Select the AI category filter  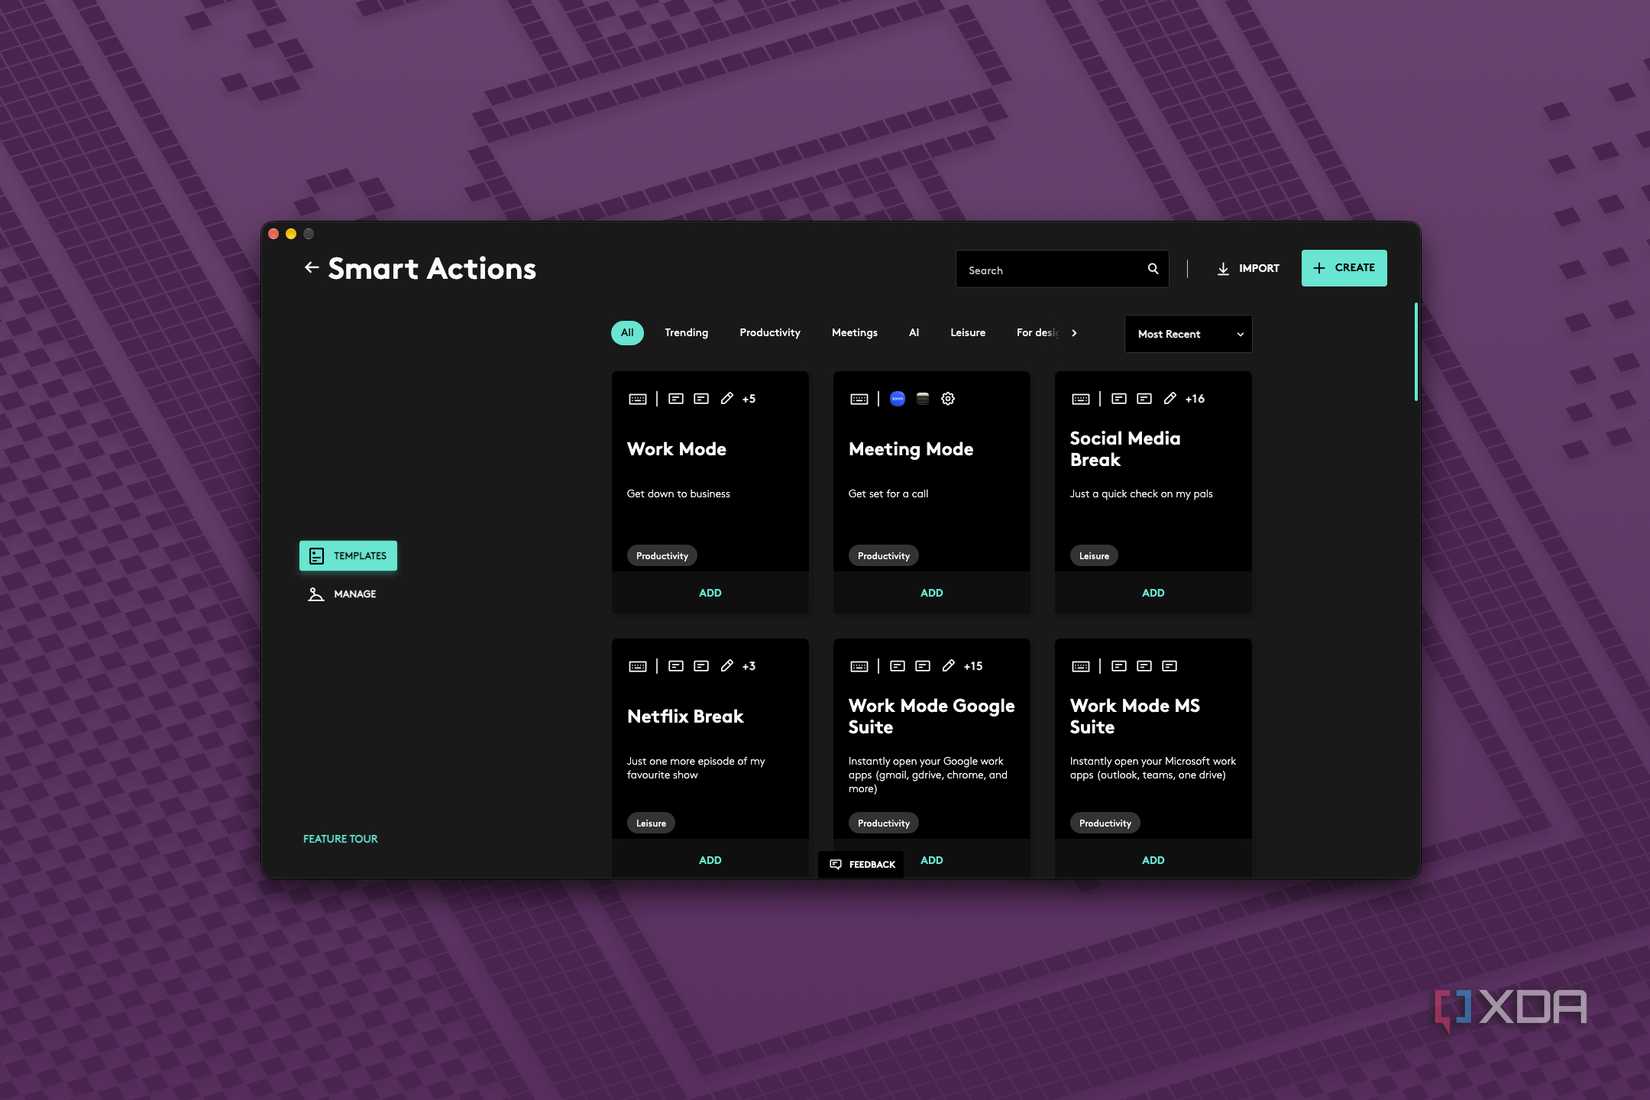click(914, 333)
